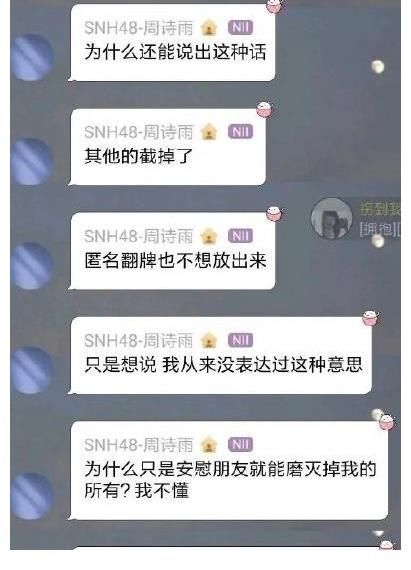Select the message "只是想说 我从来没表达过这种意思"

pyautogui.click(x=223, y=365)
